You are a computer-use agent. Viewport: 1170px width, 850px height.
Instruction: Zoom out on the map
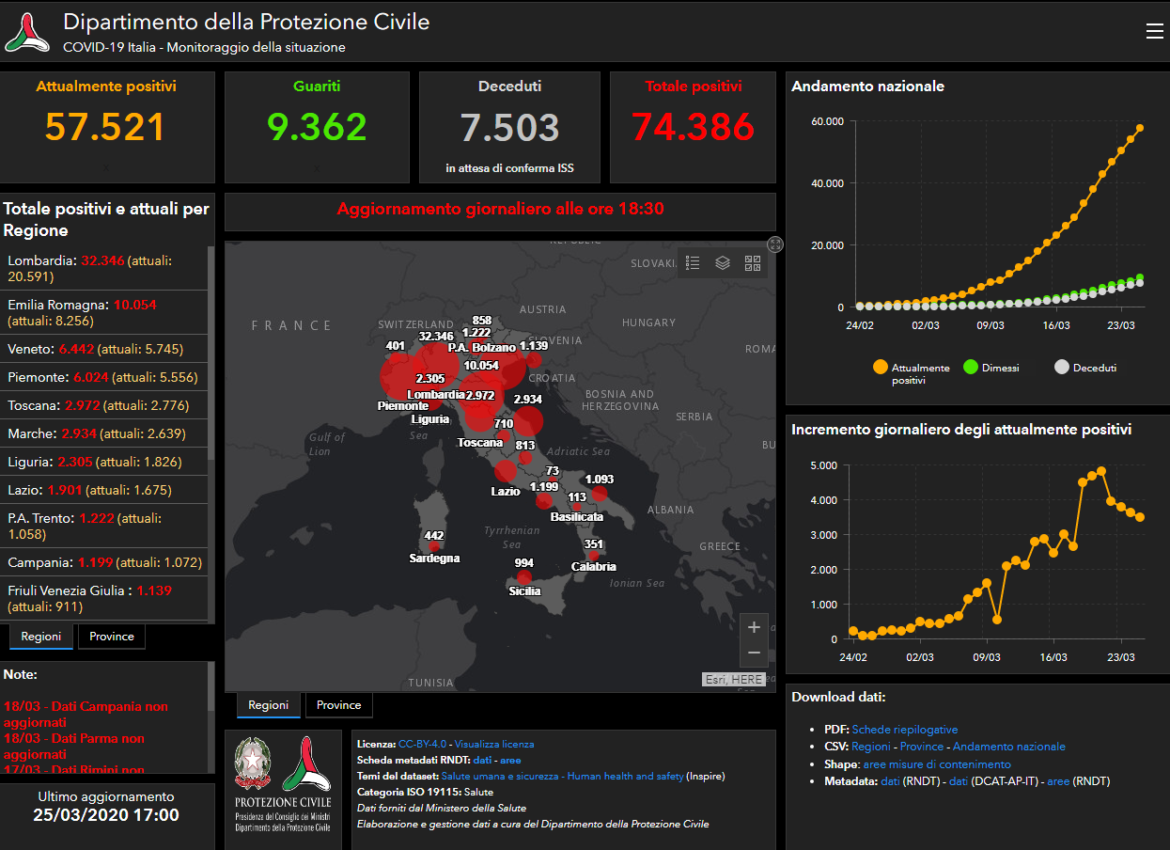(754, 653)
